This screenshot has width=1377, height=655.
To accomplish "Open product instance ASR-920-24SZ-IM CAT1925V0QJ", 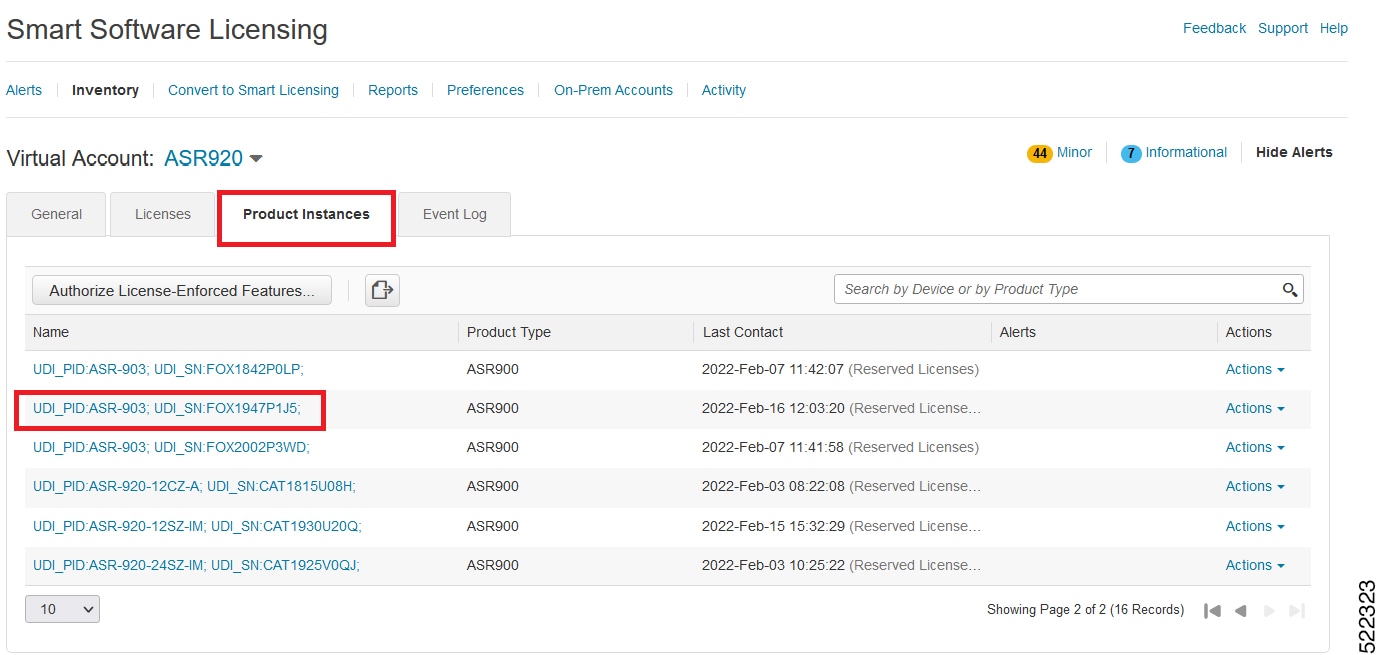I will (196, 565).
